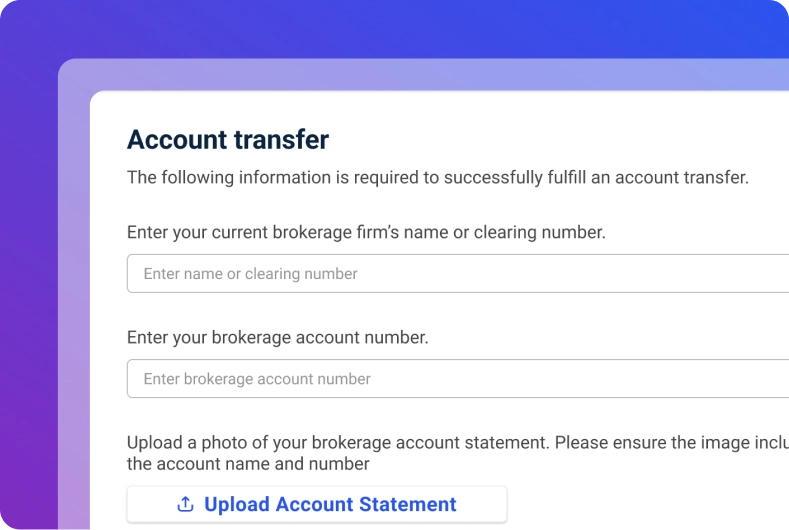The image size is (789, 530).
Task: Click "Enter brokerage account number" placeholder text
Action: pyautogui.click(x=257, y=379)
